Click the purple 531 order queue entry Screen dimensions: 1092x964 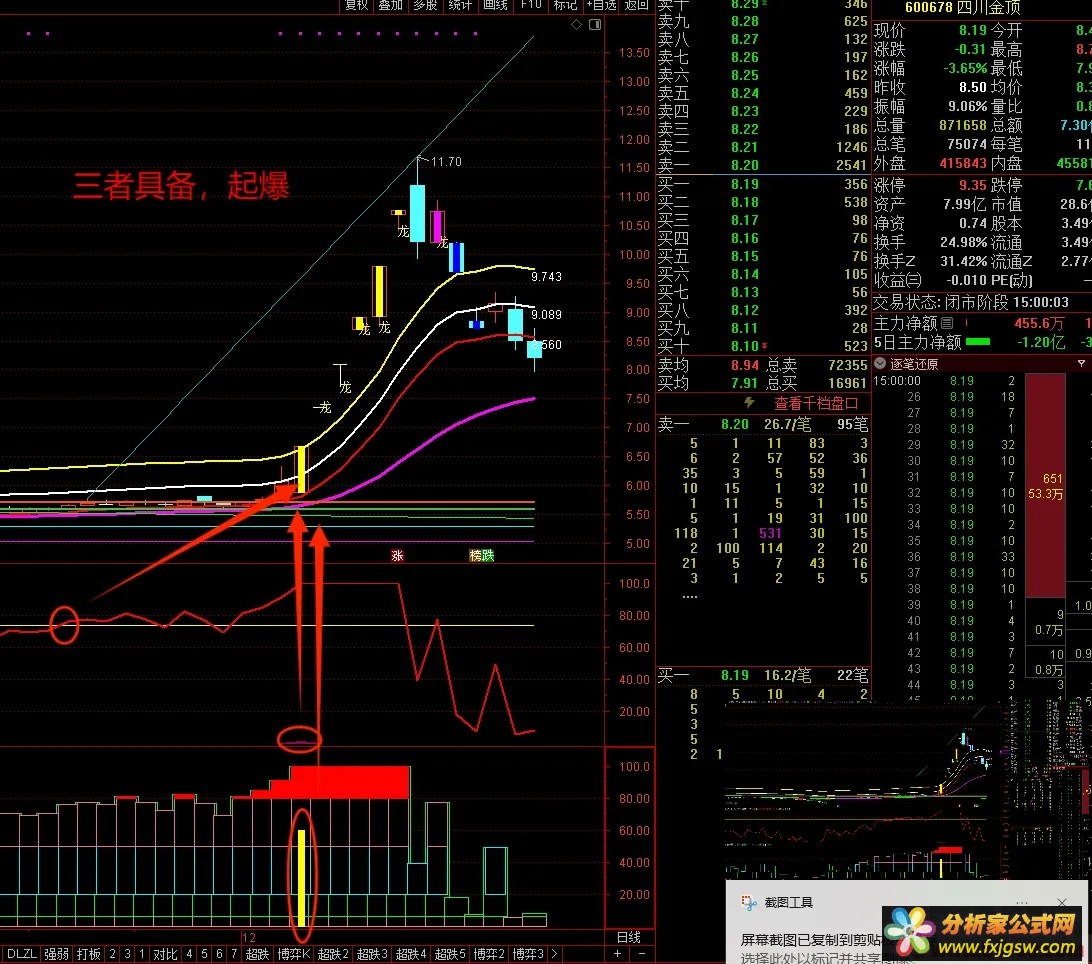(770, 534)
